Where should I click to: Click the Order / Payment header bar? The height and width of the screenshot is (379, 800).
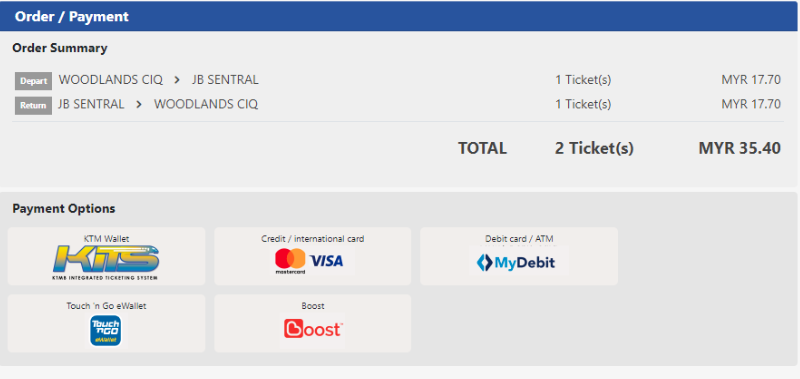point(400,16)
